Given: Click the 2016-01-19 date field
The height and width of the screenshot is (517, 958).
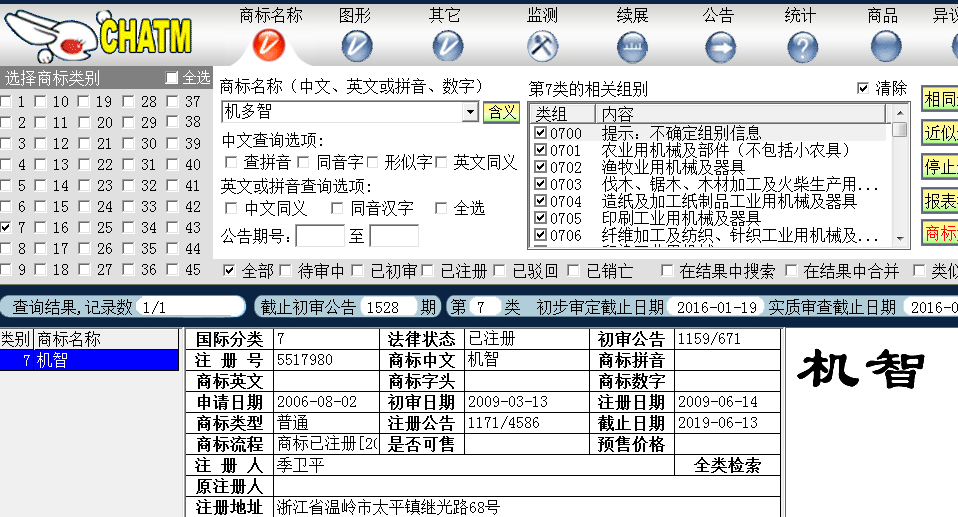Looking at the screenshot, I should 716,307.
